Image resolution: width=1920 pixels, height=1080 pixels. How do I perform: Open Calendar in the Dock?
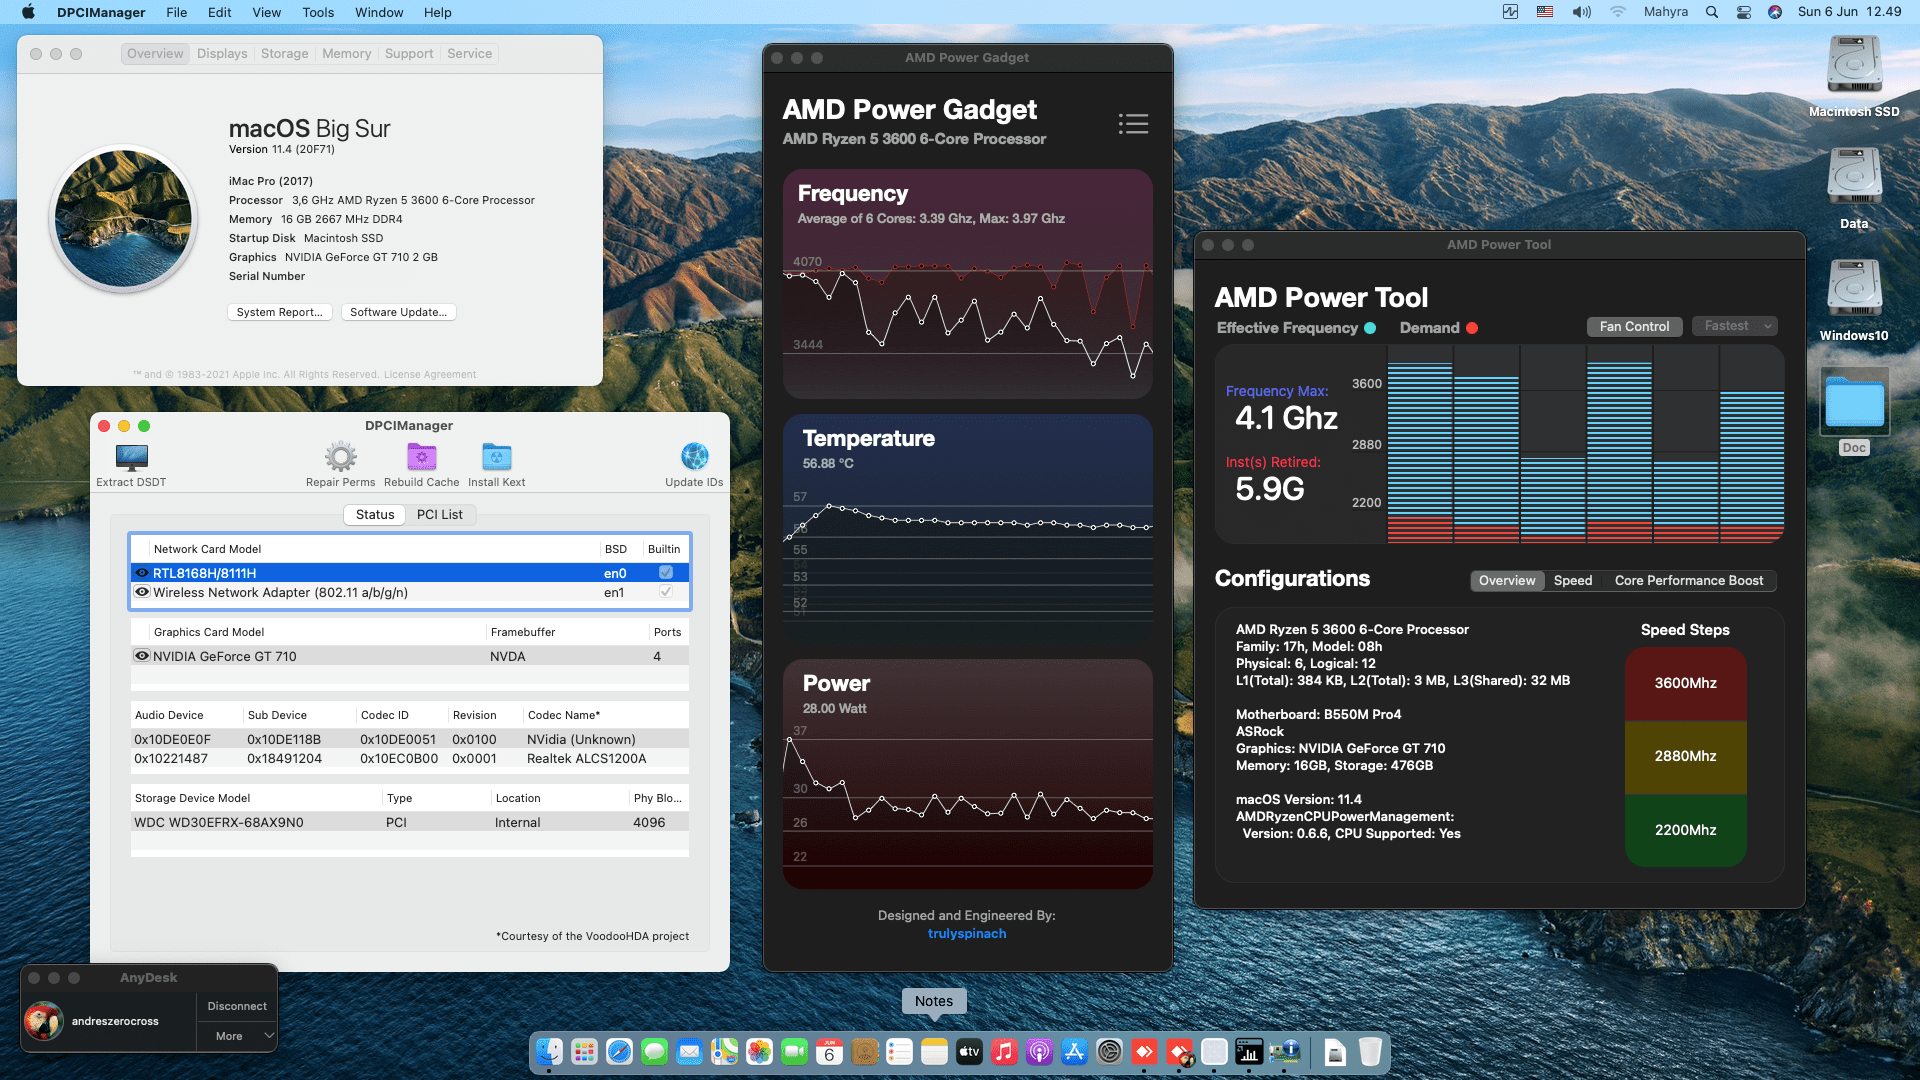coord(829,1051)
